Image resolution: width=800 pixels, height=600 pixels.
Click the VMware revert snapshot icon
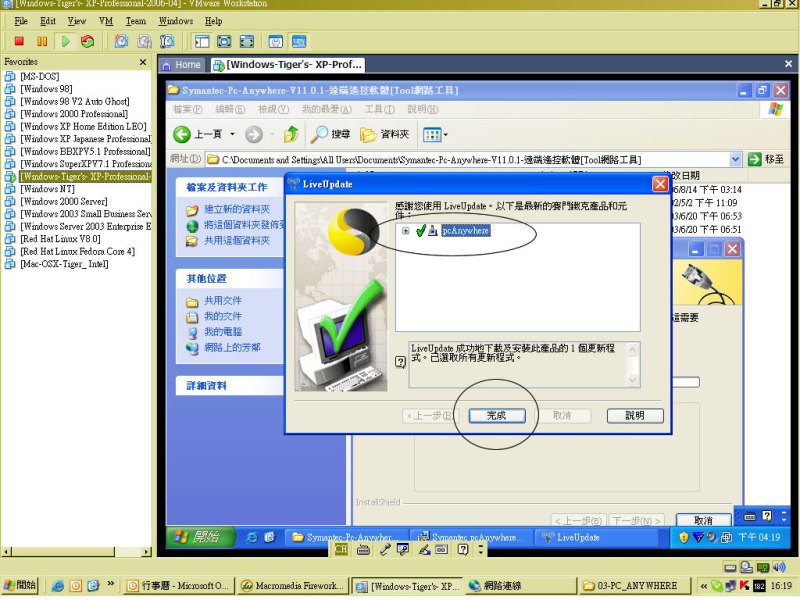pos(144,41)
